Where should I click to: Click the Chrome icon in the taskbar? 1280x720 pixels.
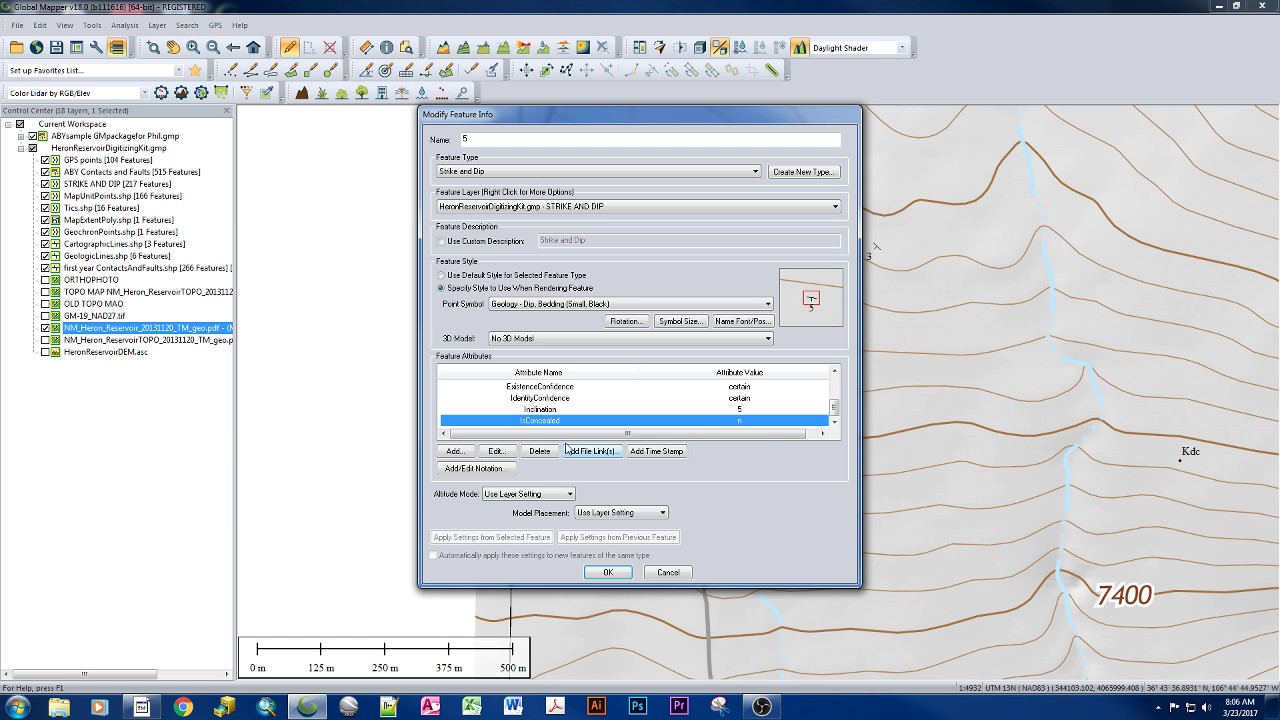coord(182,707)
